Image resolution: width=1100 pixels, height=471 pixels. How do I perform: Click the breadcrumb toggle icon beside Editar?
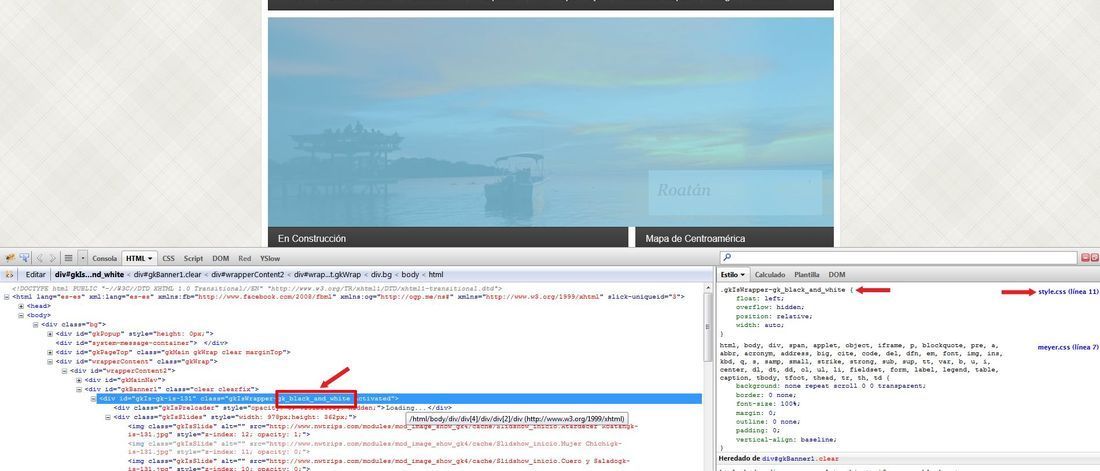(10, 274)
